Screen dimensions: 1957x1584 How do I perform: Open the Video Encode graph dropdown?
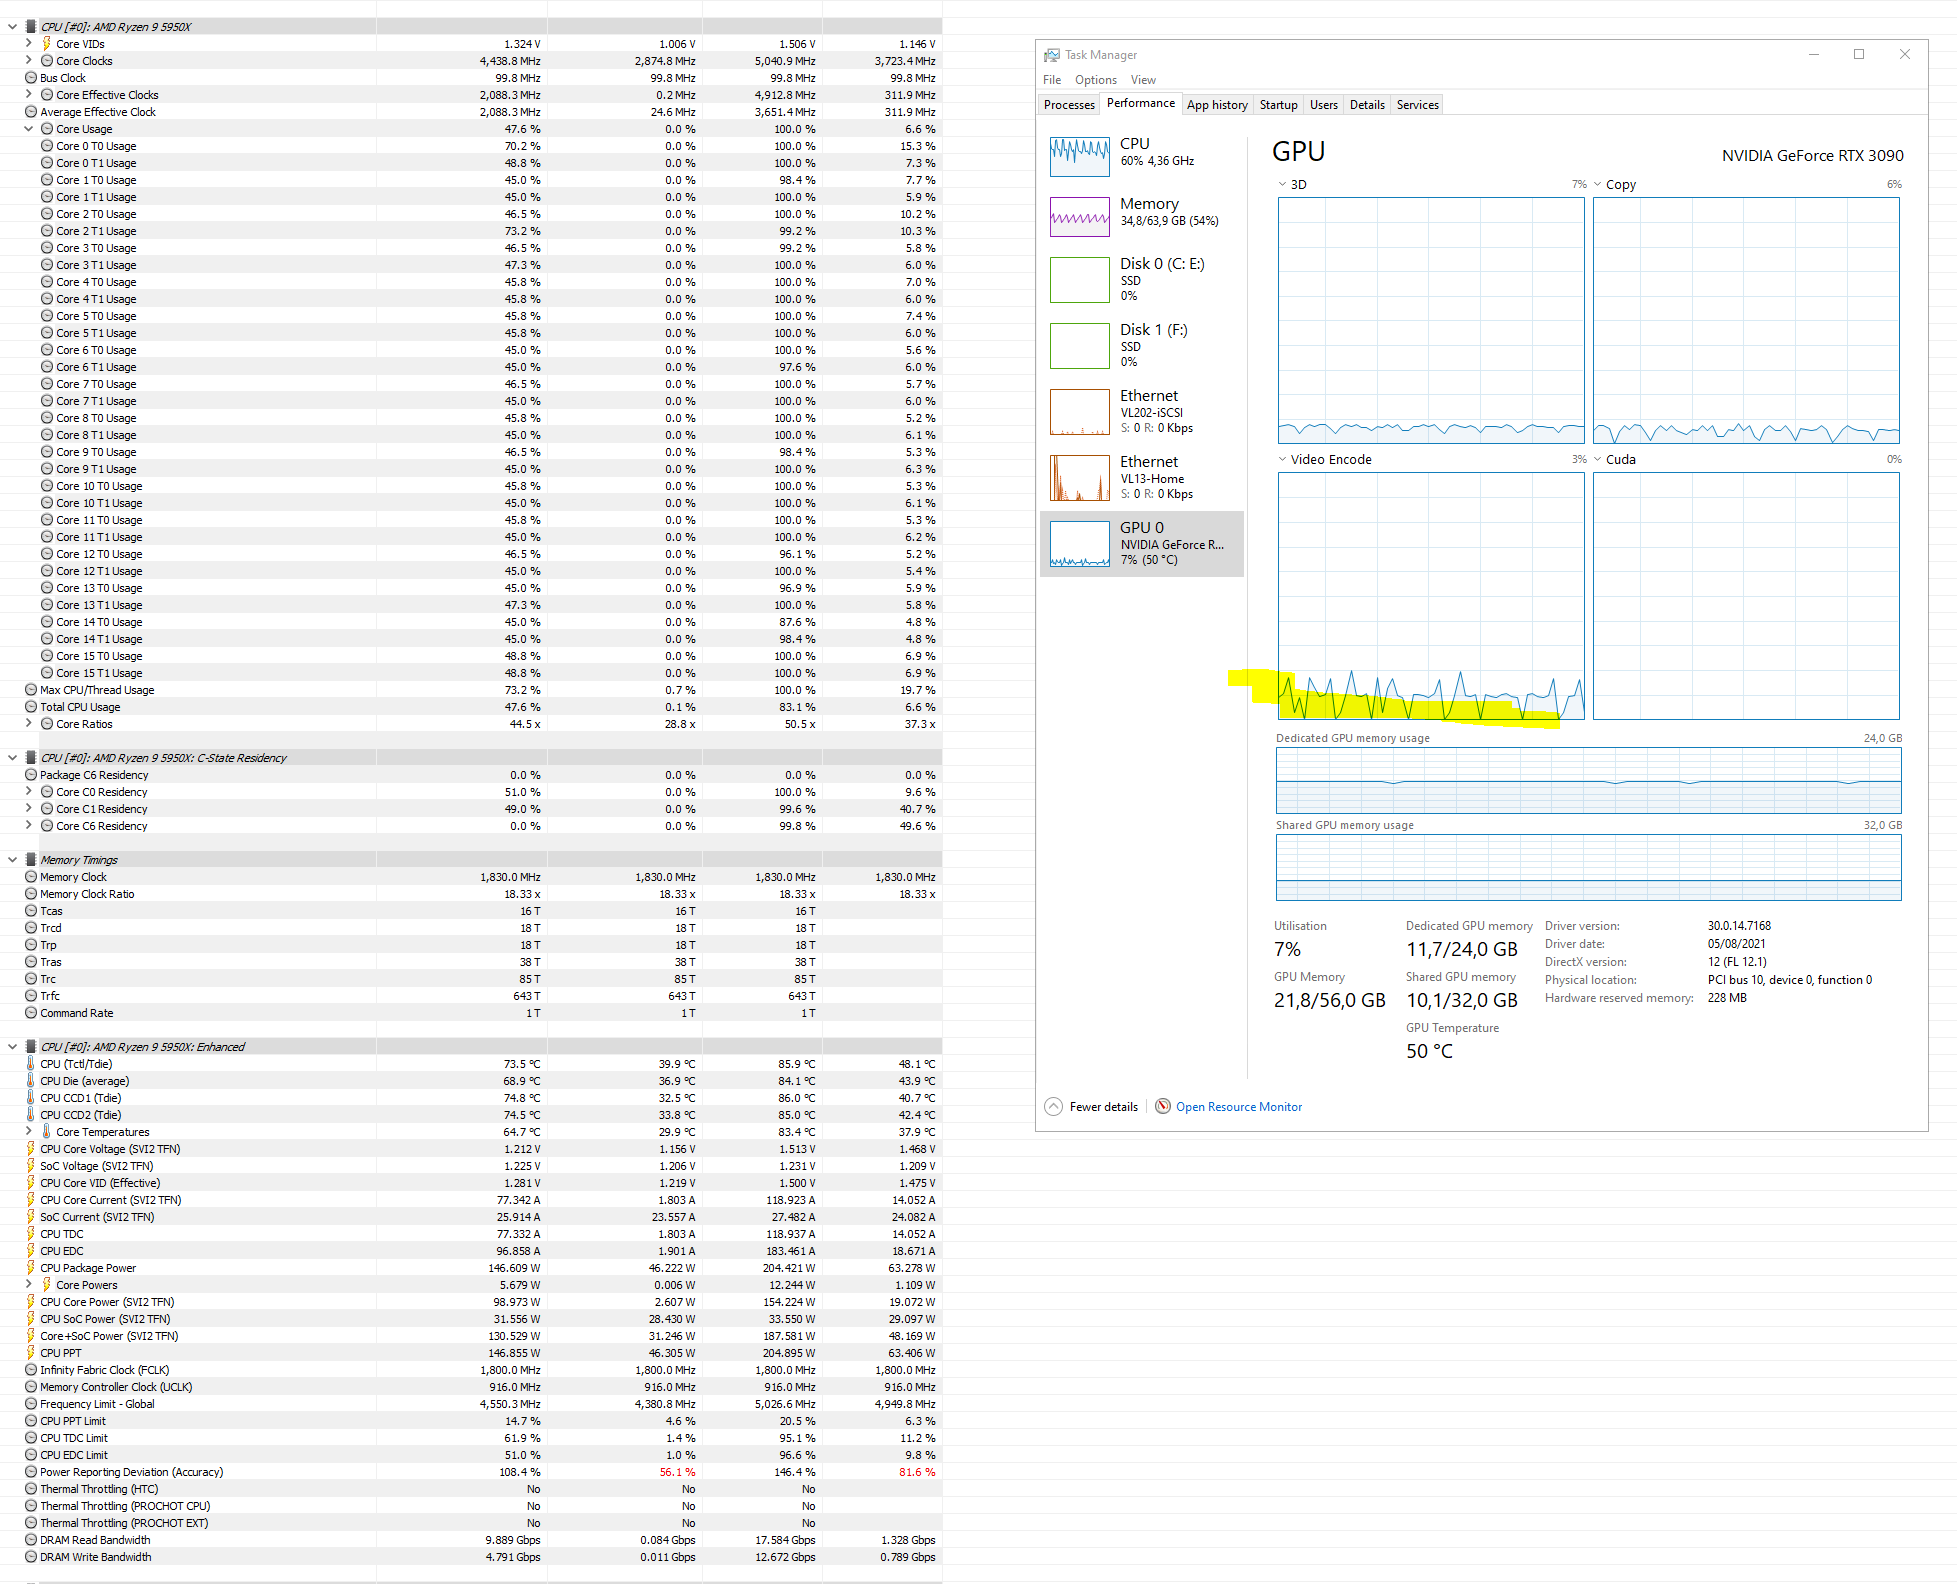point(1283,459)
